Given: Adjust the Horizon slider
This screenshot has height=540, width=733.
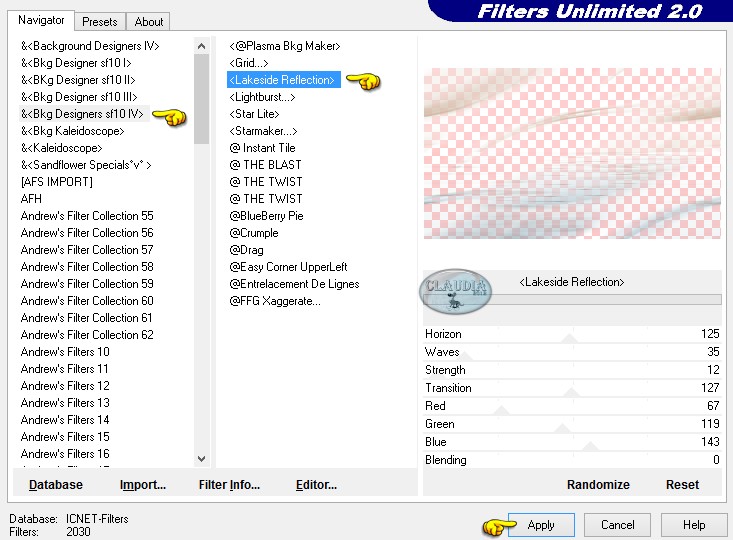Looking at the screenshot, I should tap(572, 334).
